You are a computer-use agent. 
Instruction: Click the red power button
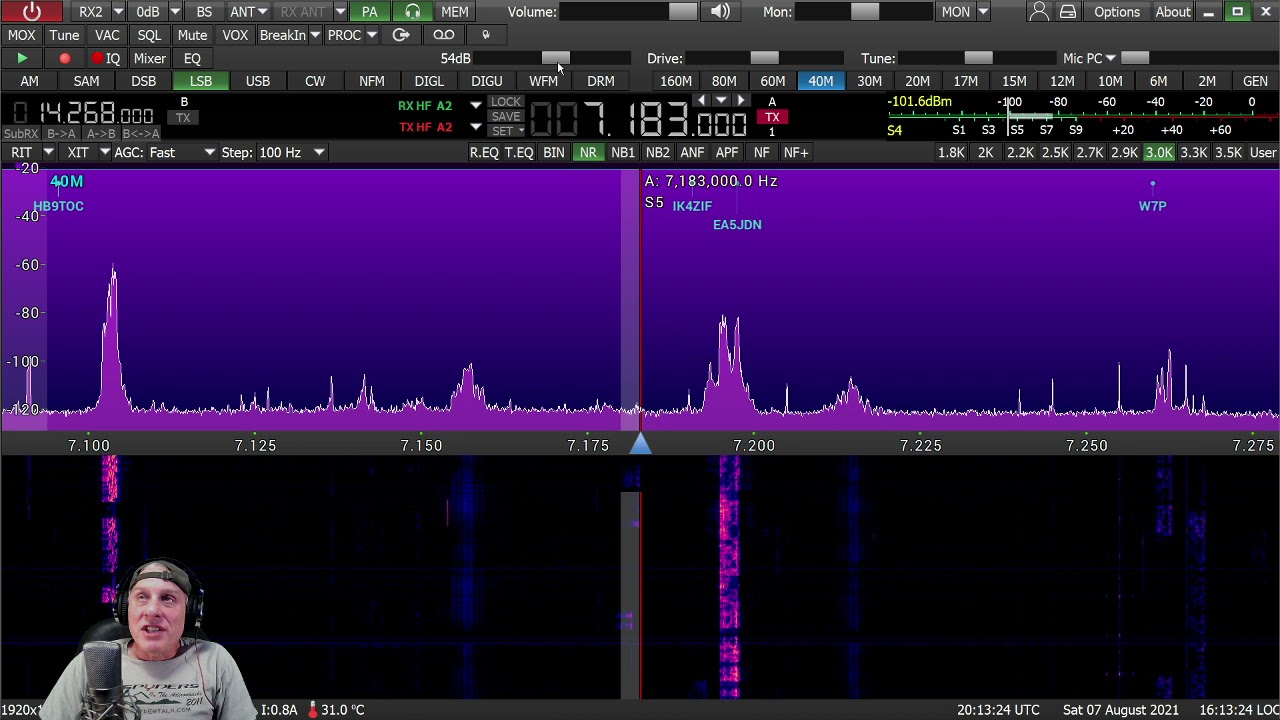click(32, 12)
